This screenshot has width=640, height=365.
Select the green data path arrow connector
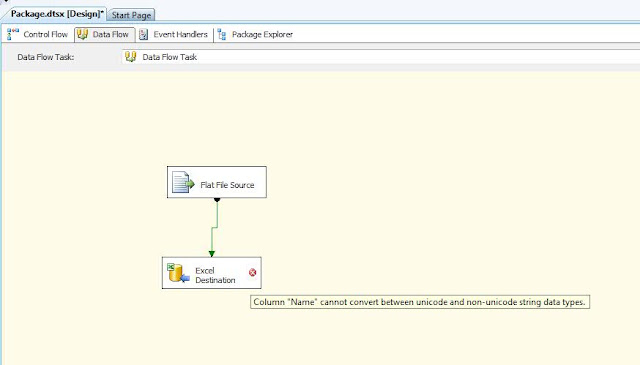(214, 229)
